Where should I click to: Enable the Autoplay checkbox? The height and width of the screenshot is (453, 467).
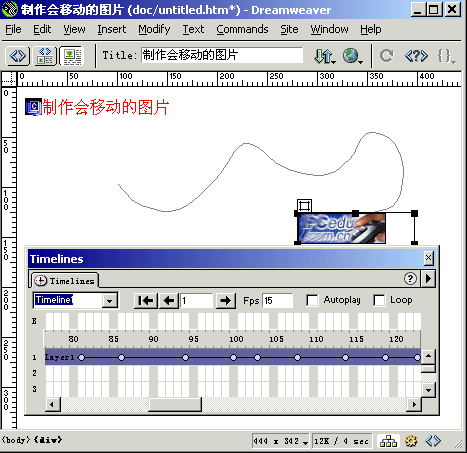coord(312,300)
